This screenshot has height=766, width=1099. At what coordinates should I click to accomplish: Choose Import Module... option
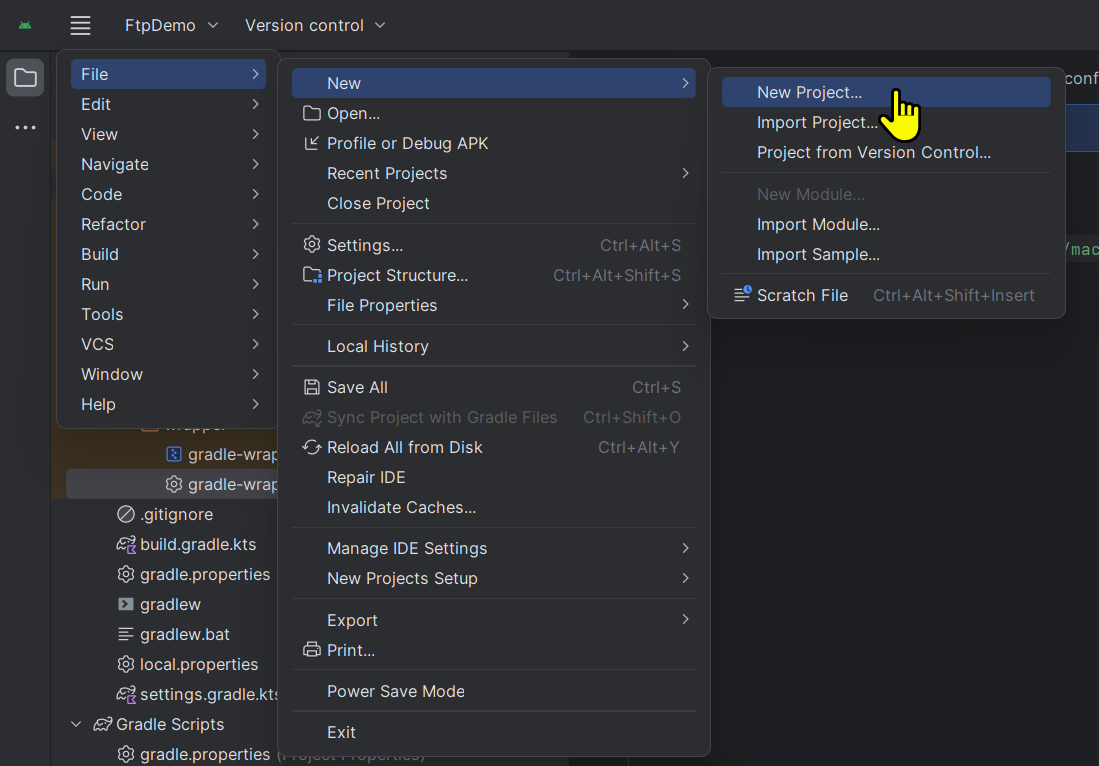[x=886, y=224]
